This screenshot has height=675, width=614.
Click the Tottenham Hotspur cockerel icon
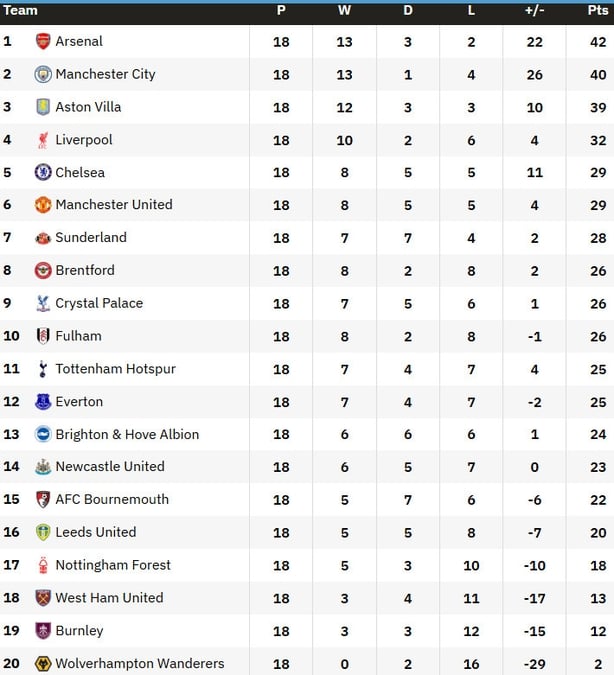pos(43,369)
